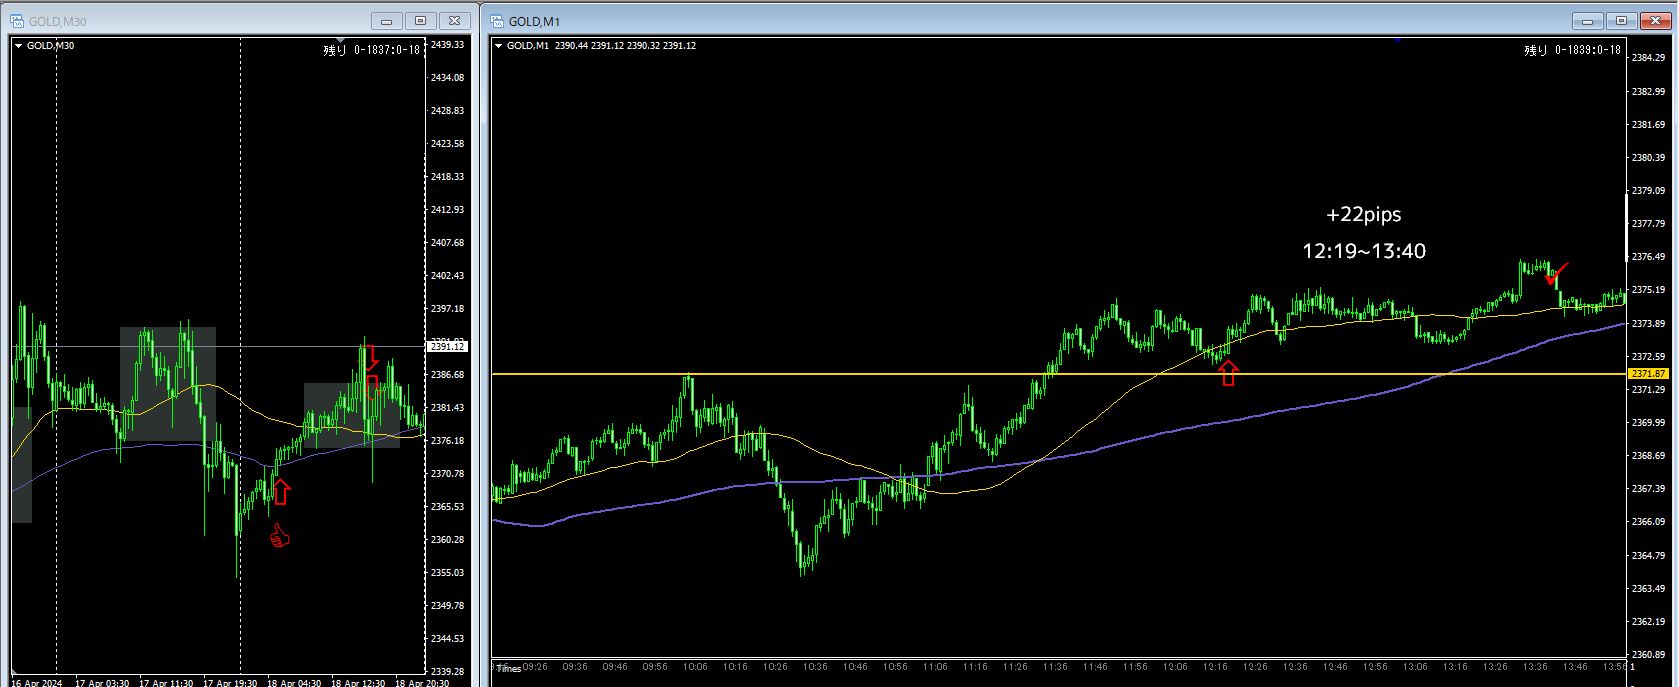Click the 2360.89 price on M1 scale
This screenshot has height=687, width=1679.
[x=1648, y=655]
